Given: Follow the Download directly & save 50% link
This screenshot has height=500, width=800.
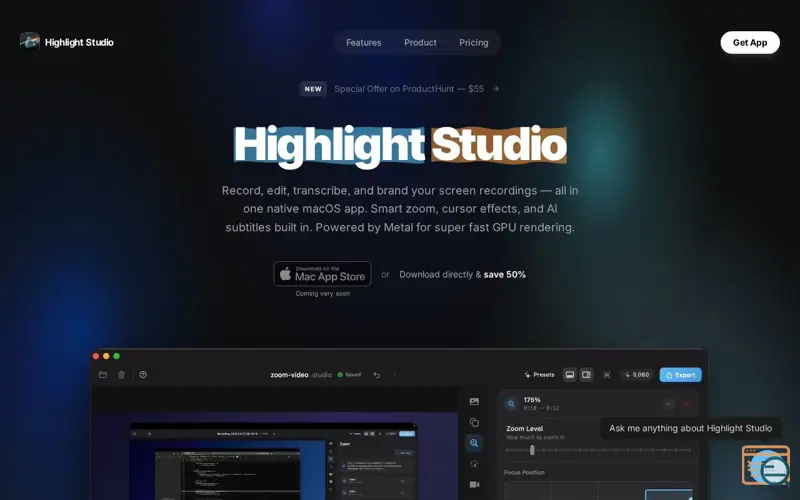Looking at the screenshot, I should [x=462, y=274].
